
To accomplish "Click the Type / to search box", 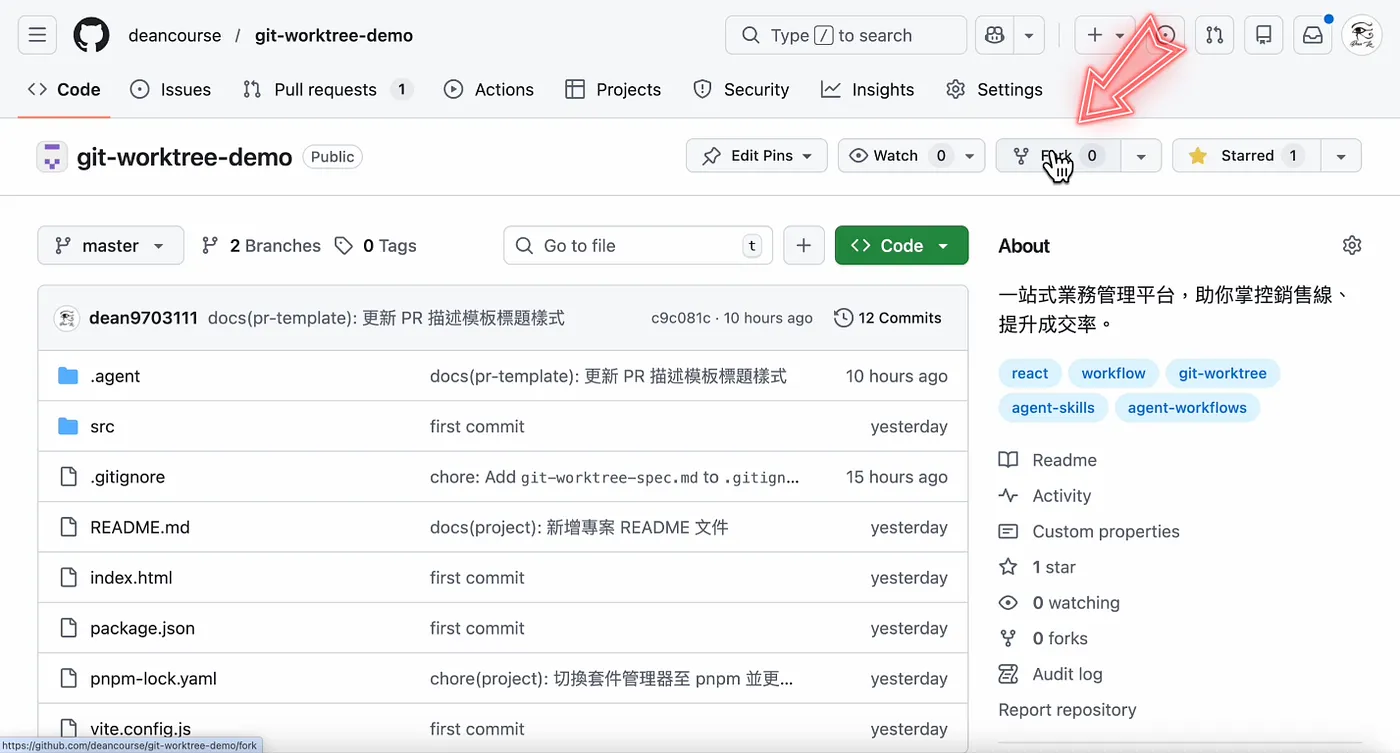I will point(846,36).
